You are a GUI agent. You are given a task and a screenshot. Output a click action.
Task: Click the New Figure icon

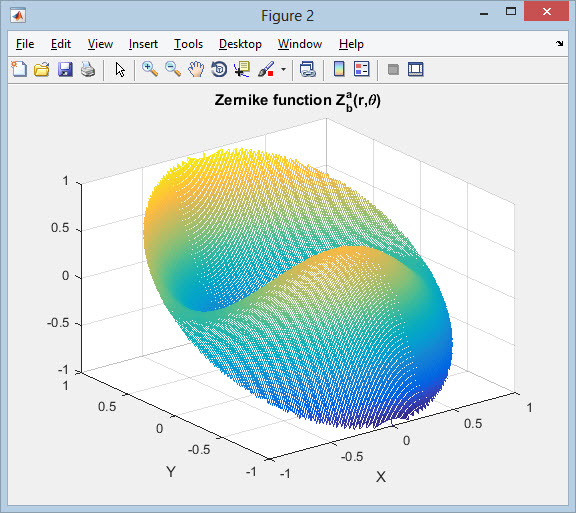(x=19, y=69)
